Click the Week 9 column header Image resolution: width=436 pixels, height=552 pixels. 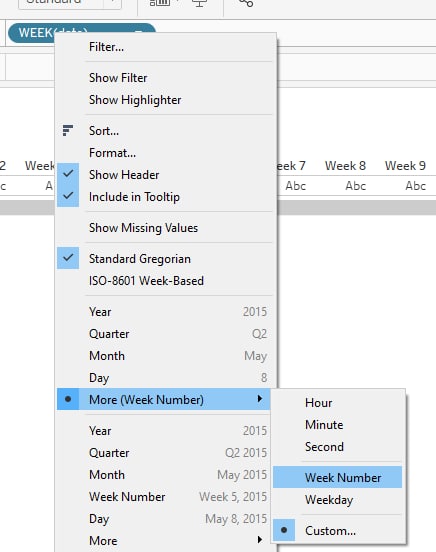click(405, 166)
